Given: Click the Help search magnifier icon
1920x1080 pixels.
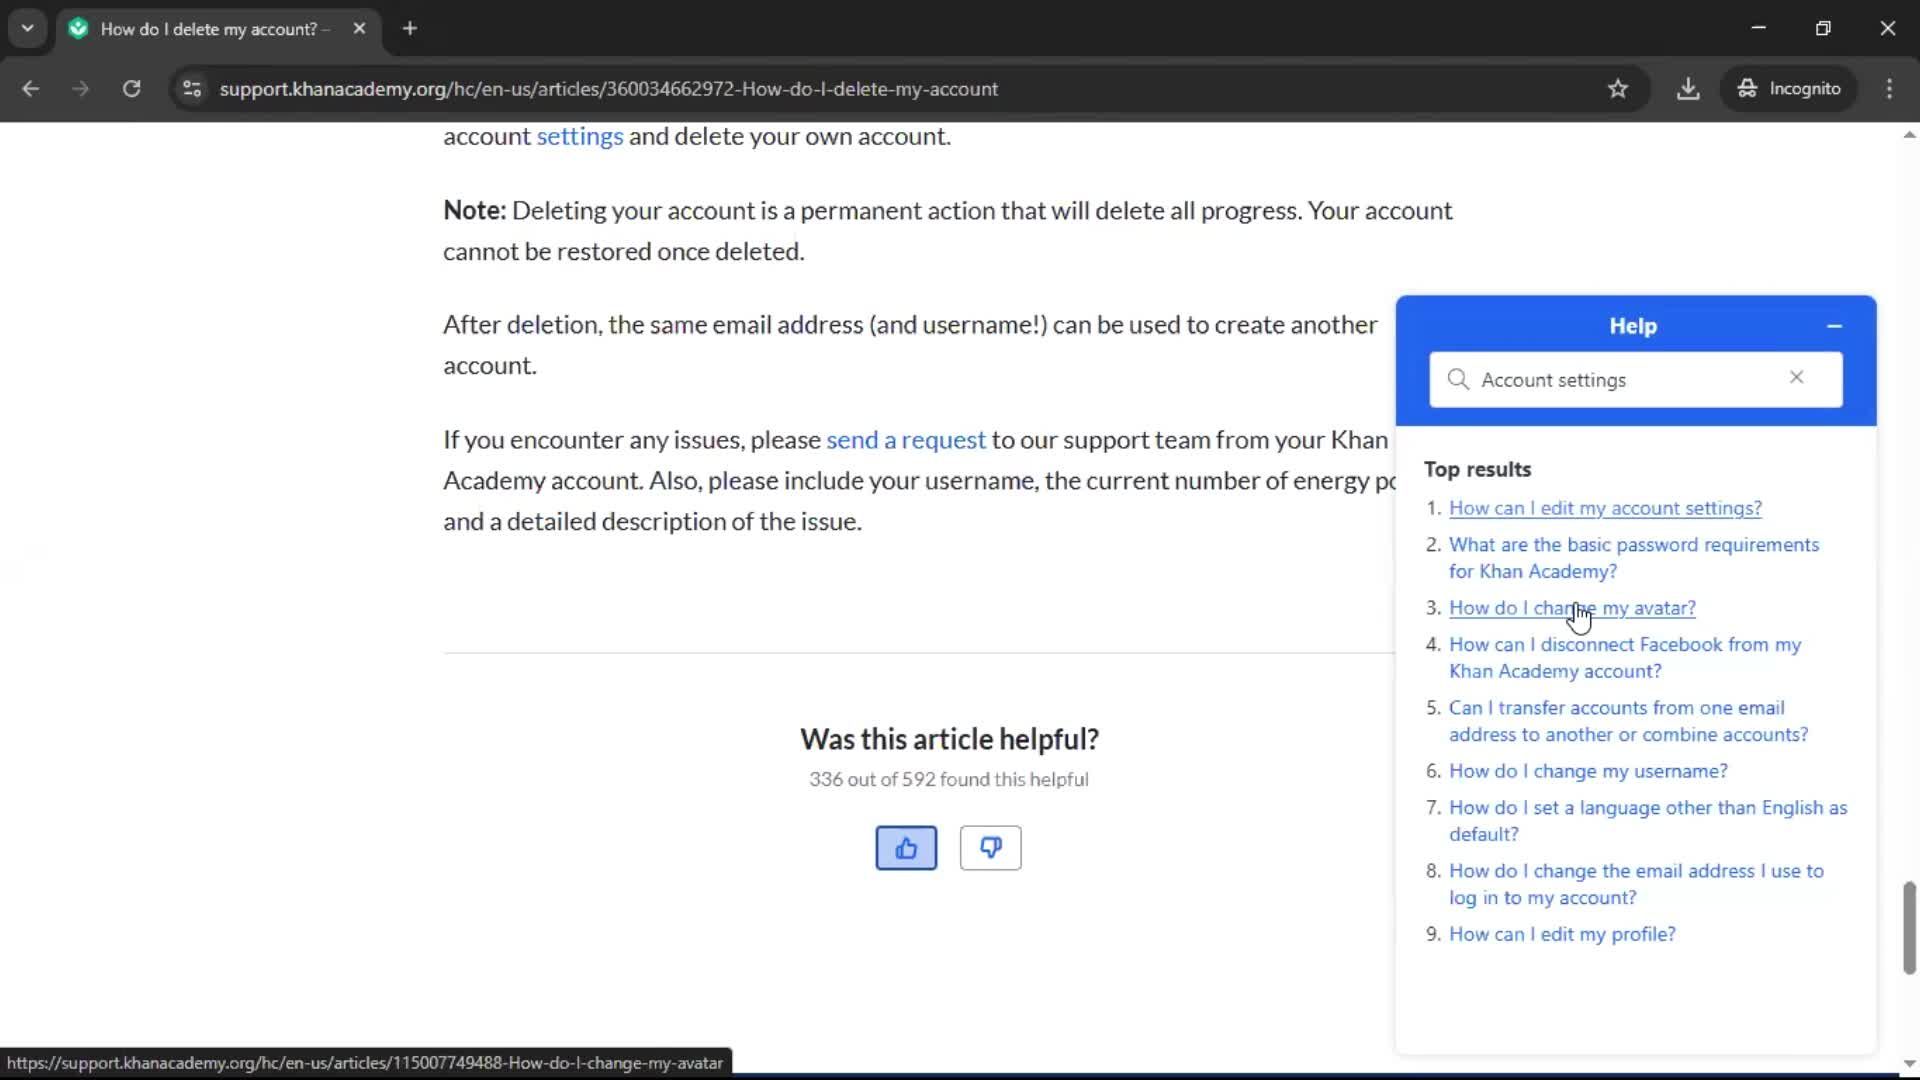Looking at the screenshot, I should (x=1458, y=380).
